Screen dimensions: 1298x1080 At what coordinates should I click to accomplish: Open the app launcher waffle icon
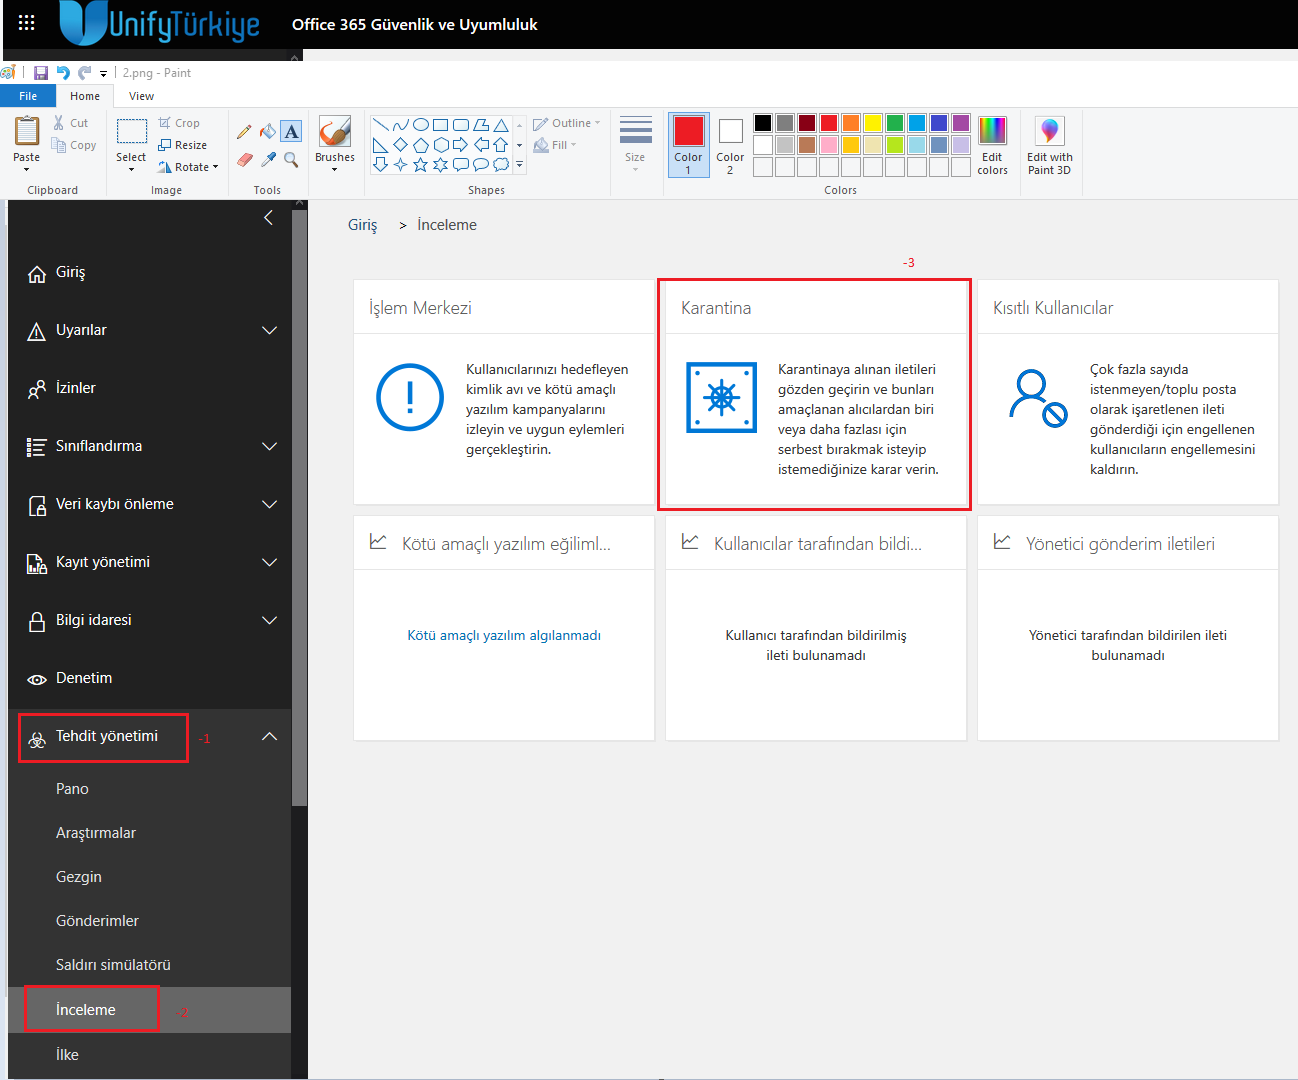(x=27, y=23)
